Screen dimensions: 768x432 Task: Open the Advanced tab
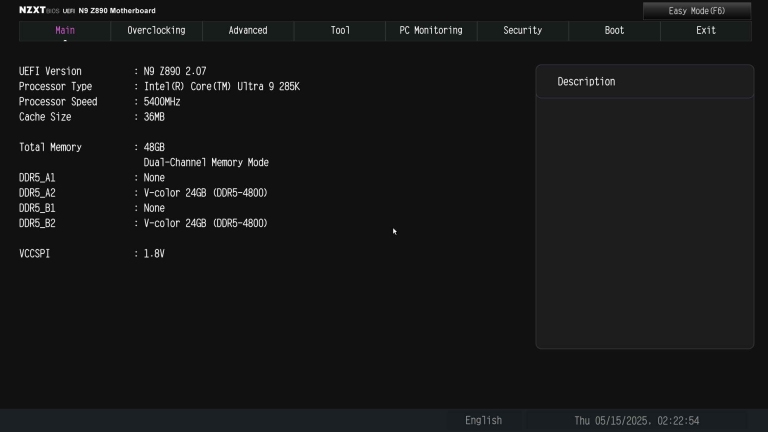coord(248,30)
